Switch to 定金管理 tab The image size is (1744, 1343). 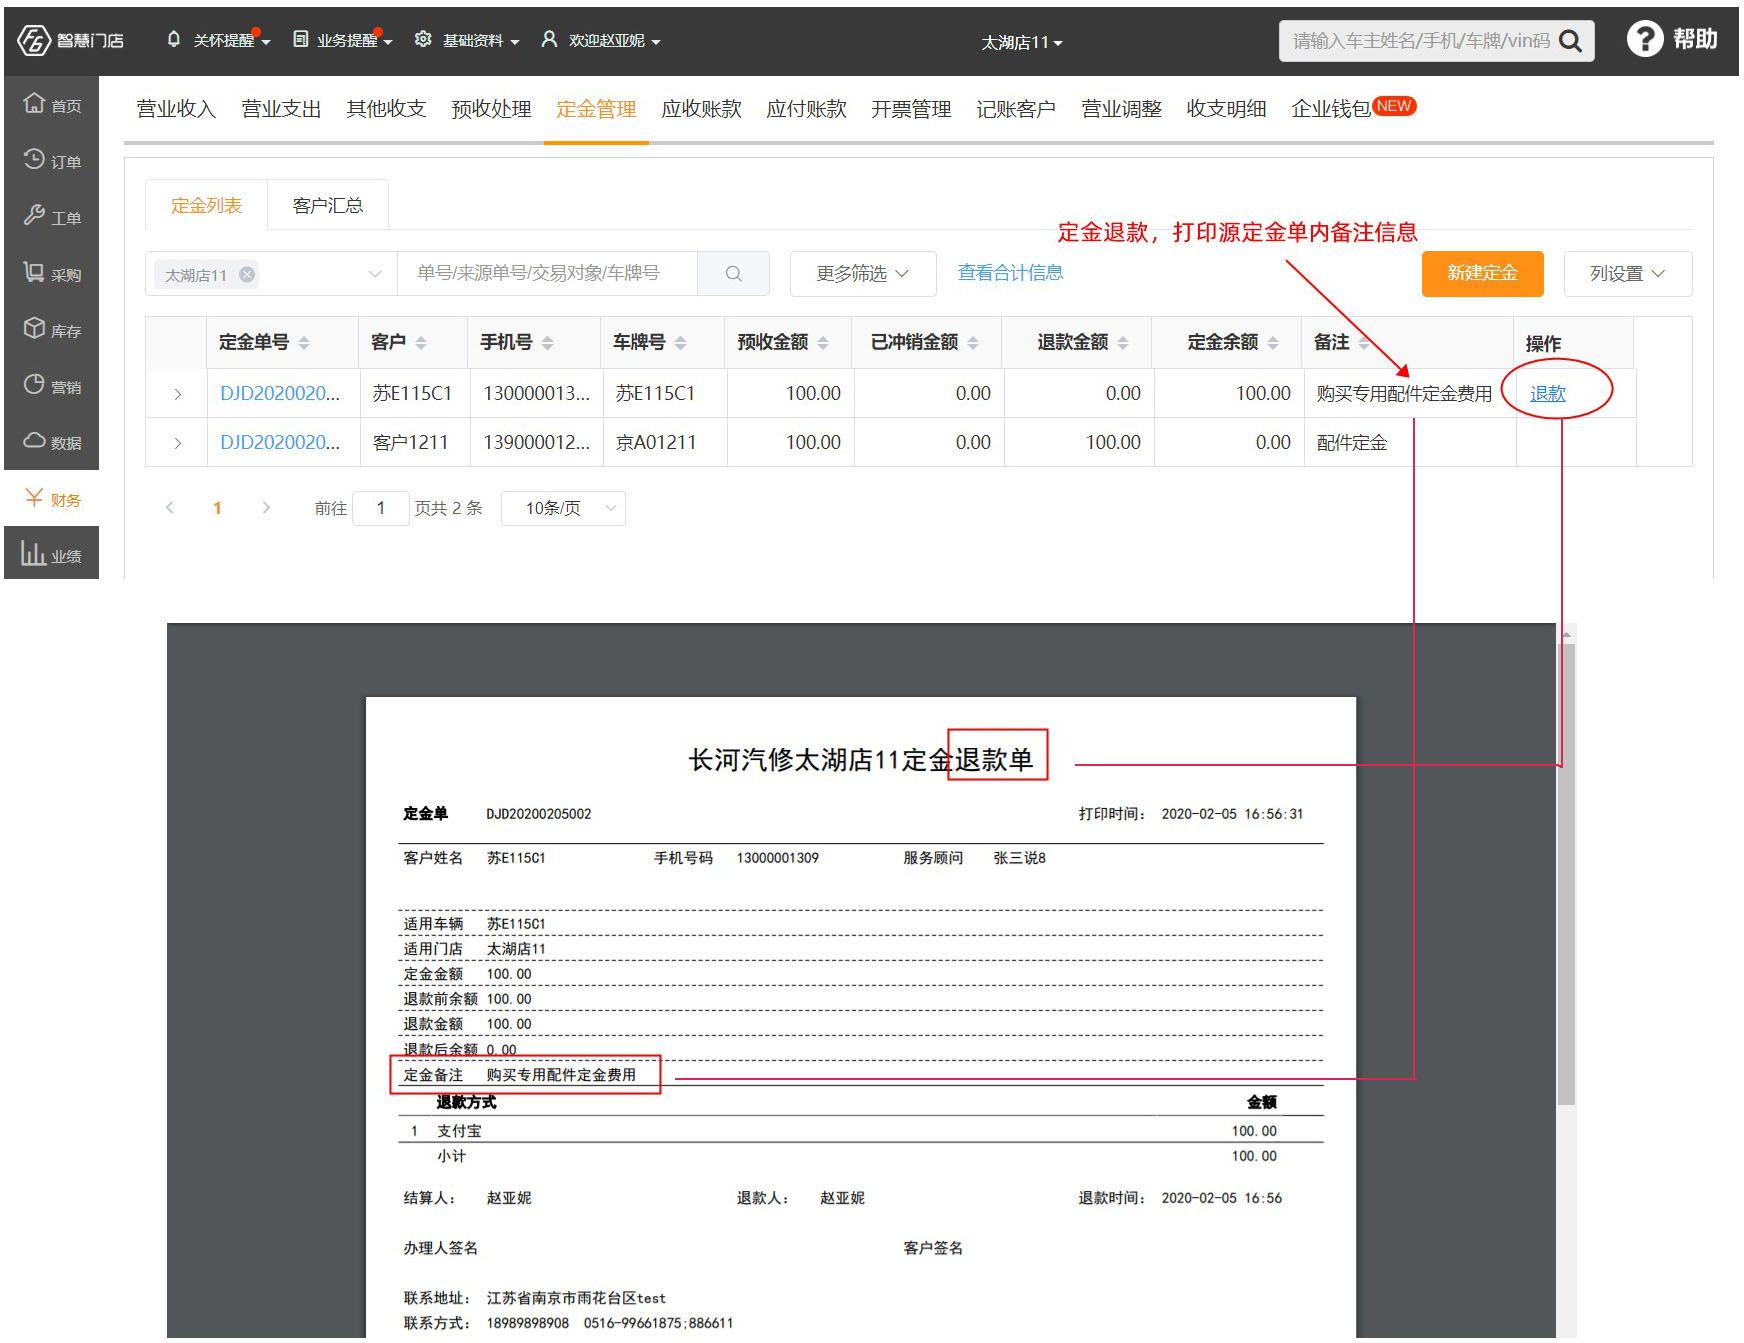pyautogui.click(x=596, y=109)
